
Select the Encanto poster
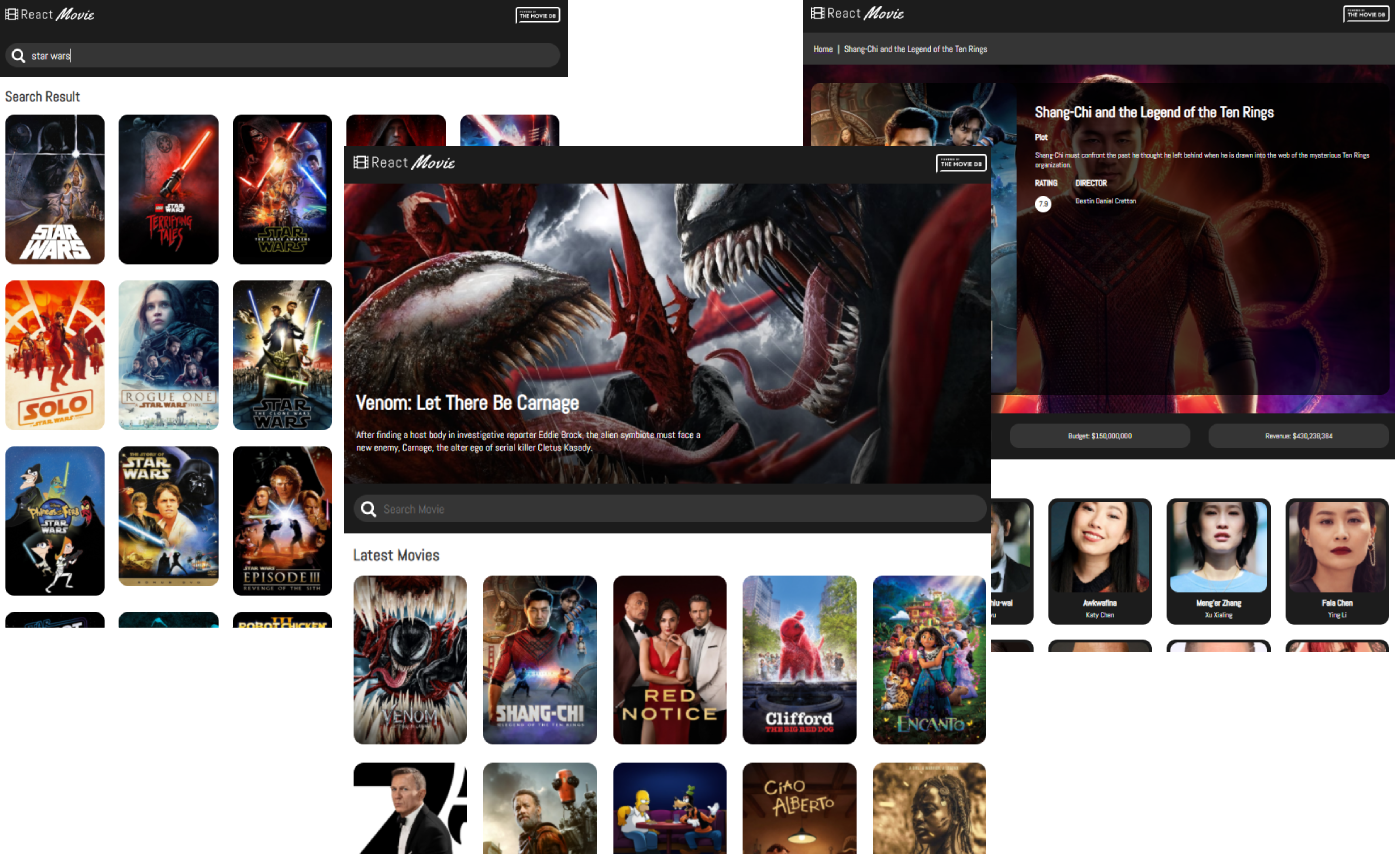coord(929,660)
